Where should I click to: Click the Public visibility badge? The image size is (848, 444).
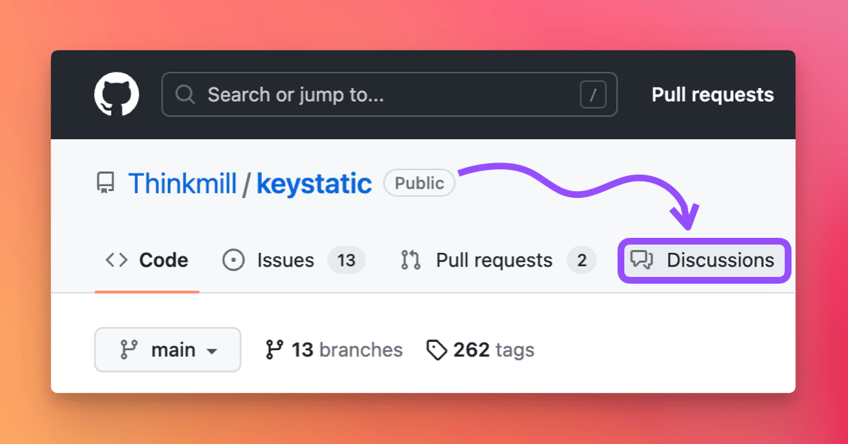click(x=419, y=183)
